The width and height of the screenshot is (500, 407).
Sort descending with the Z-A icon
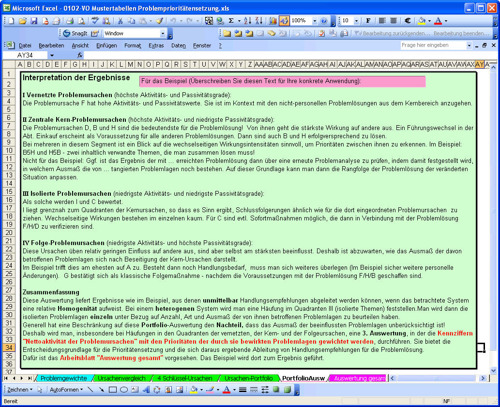click(x=259, y=21)
